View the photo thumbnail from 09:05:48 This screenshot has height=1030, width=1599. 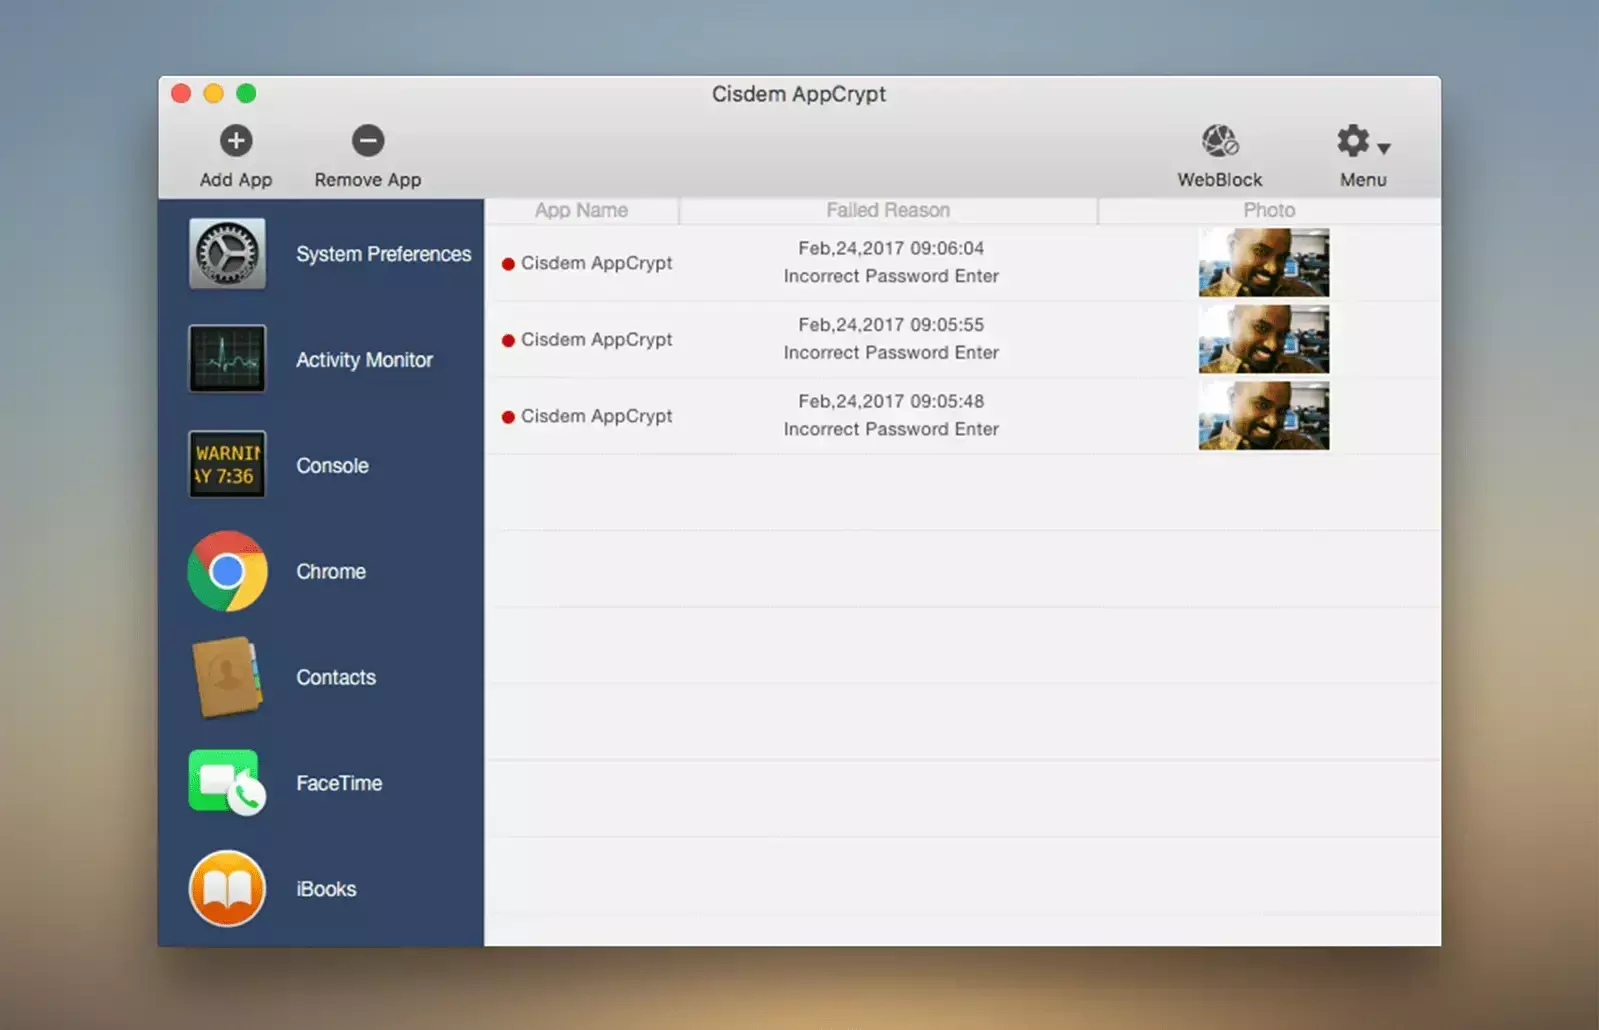coord(1263,416)
